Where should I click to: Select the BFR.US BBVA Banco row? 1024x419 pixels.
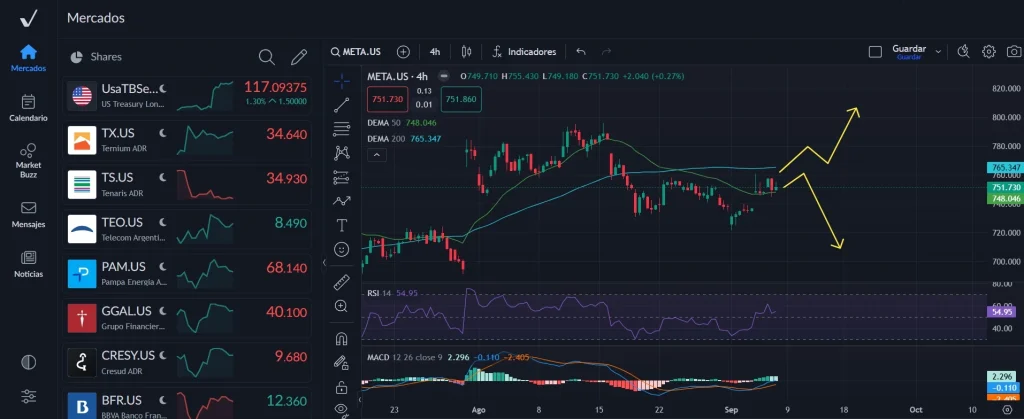coord(187,405)
